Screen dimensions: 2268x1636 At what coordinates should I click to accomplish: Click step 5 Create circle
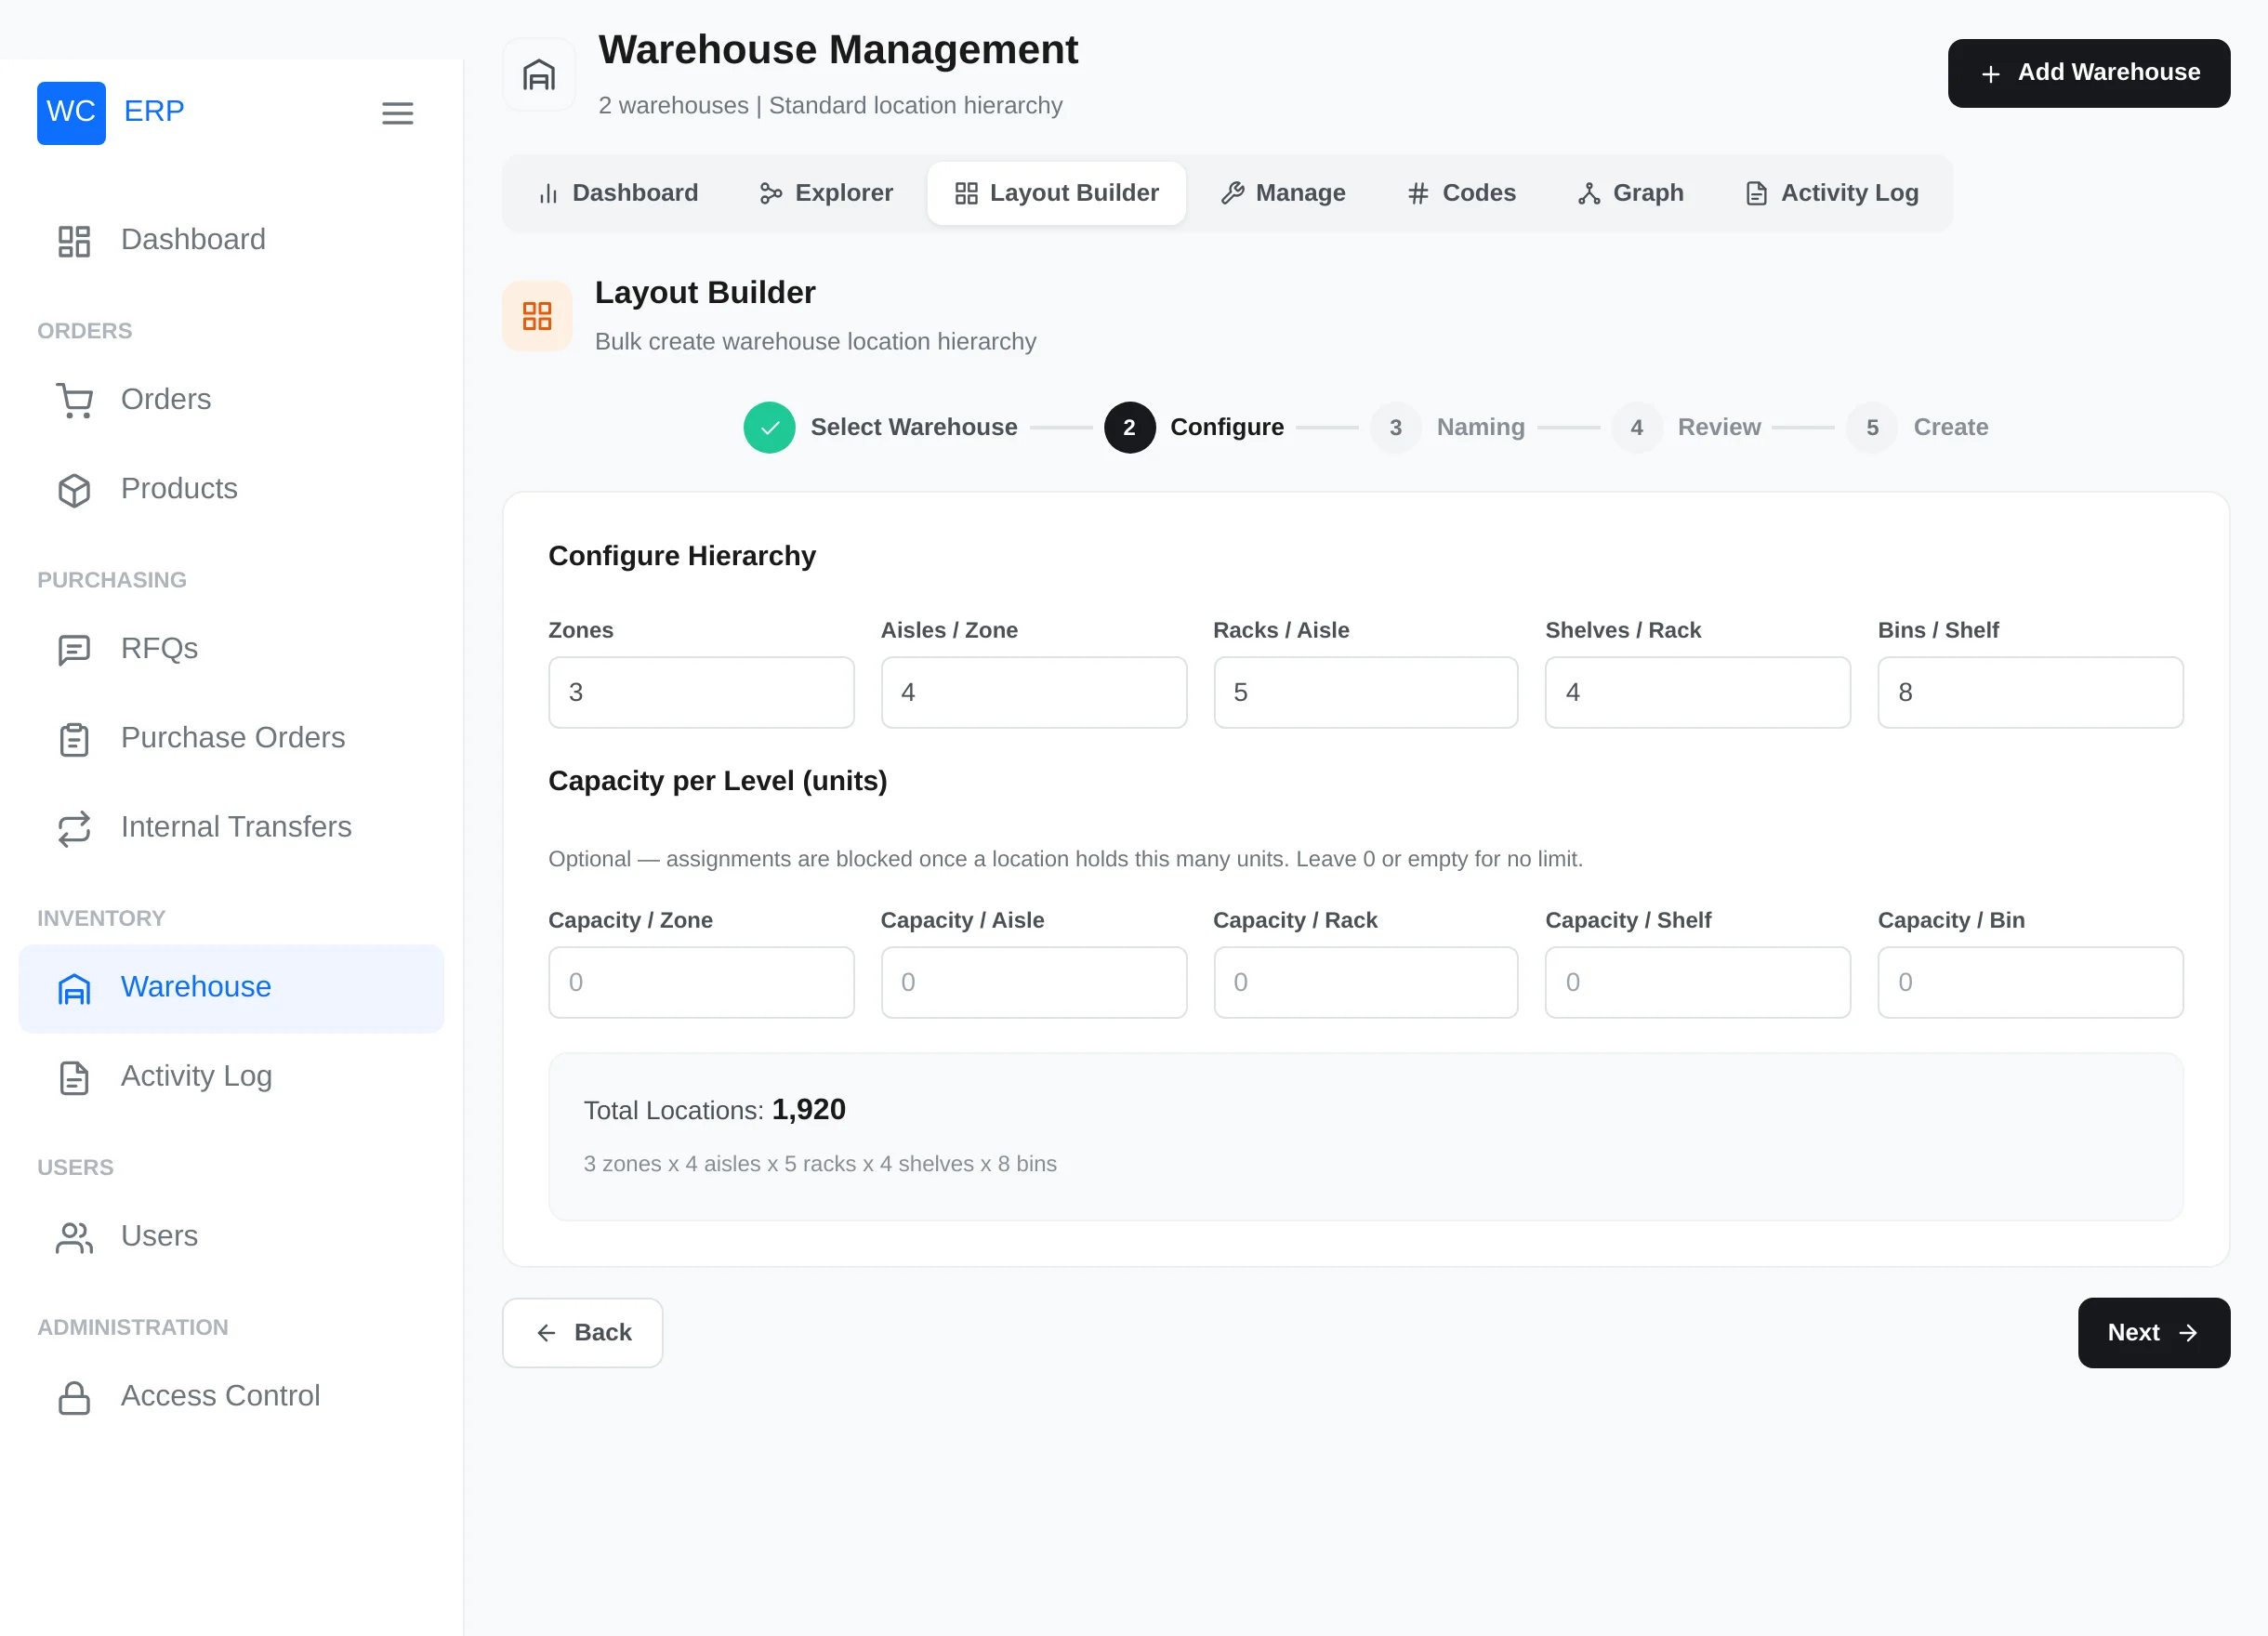[x=1872, y=427]
